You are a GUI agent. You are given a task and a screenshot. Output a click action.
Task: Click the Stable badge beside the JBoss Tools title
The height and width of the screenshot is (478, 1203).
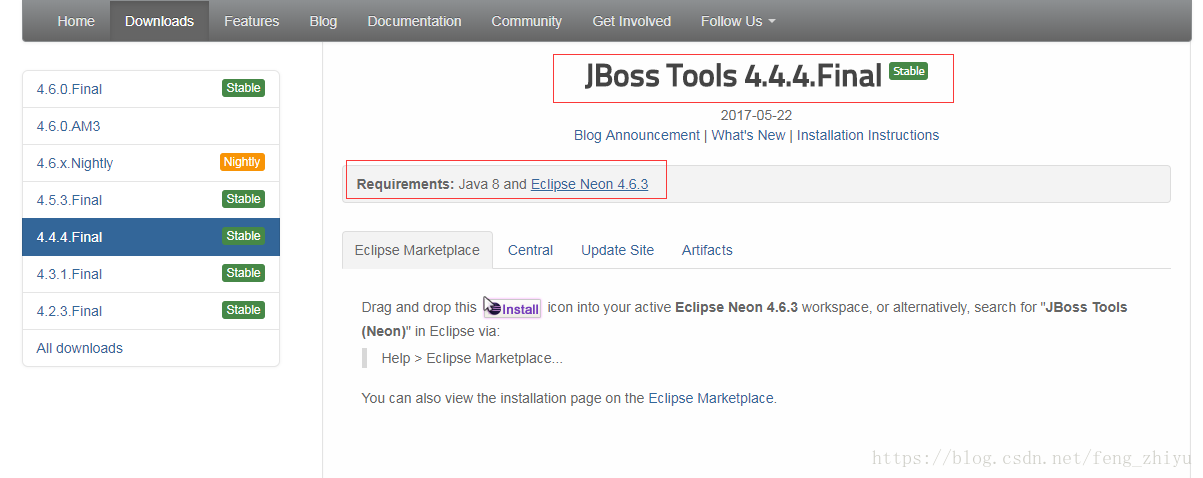tap(909, 71)
